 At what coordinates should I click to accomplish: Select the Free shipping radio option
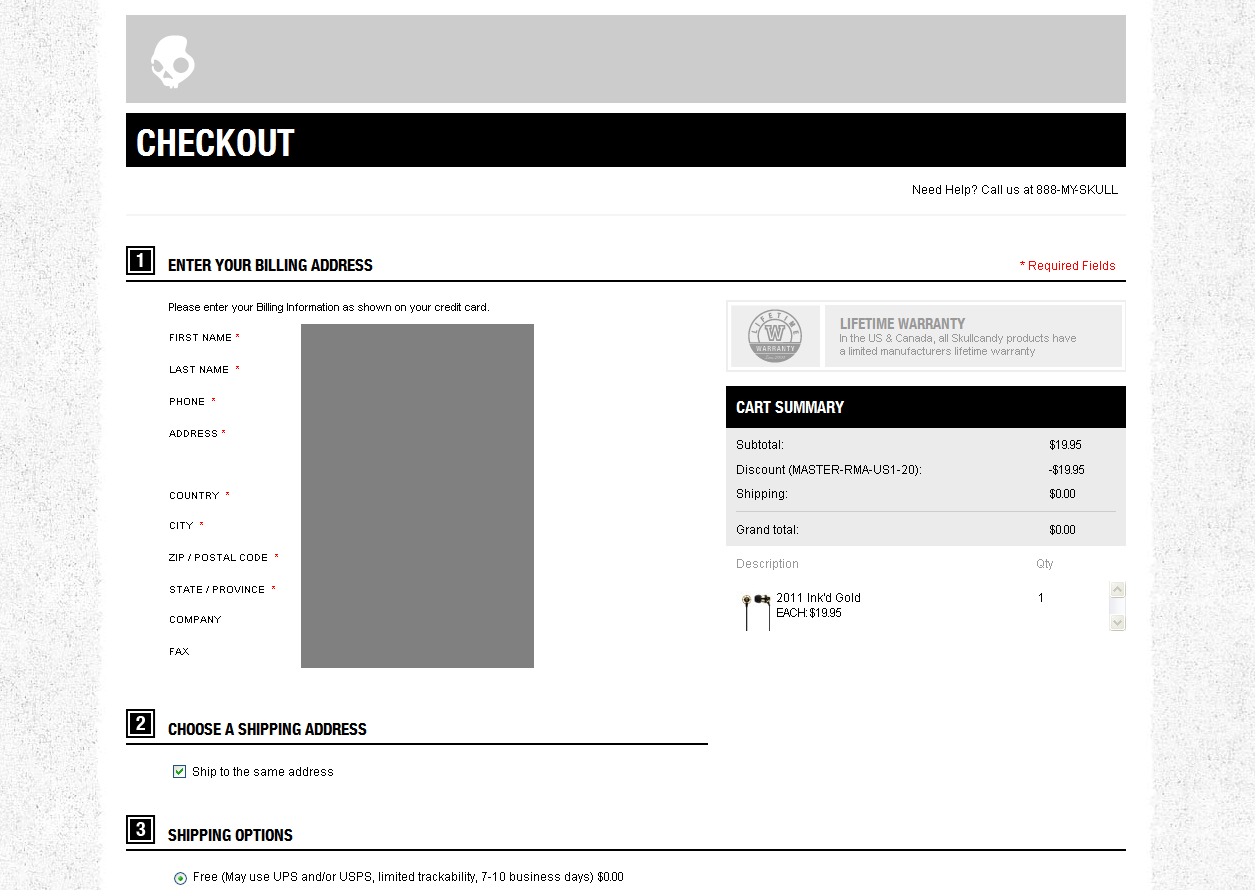click(180, 878)
